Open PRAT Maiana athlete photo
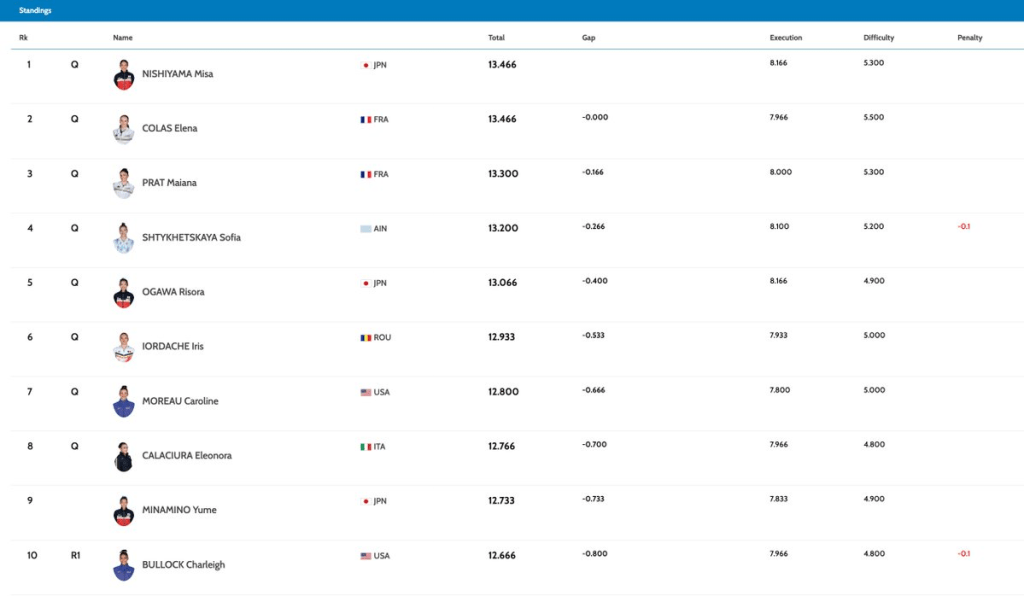The width and height of the screenshot is (1024, 596). 123,184
